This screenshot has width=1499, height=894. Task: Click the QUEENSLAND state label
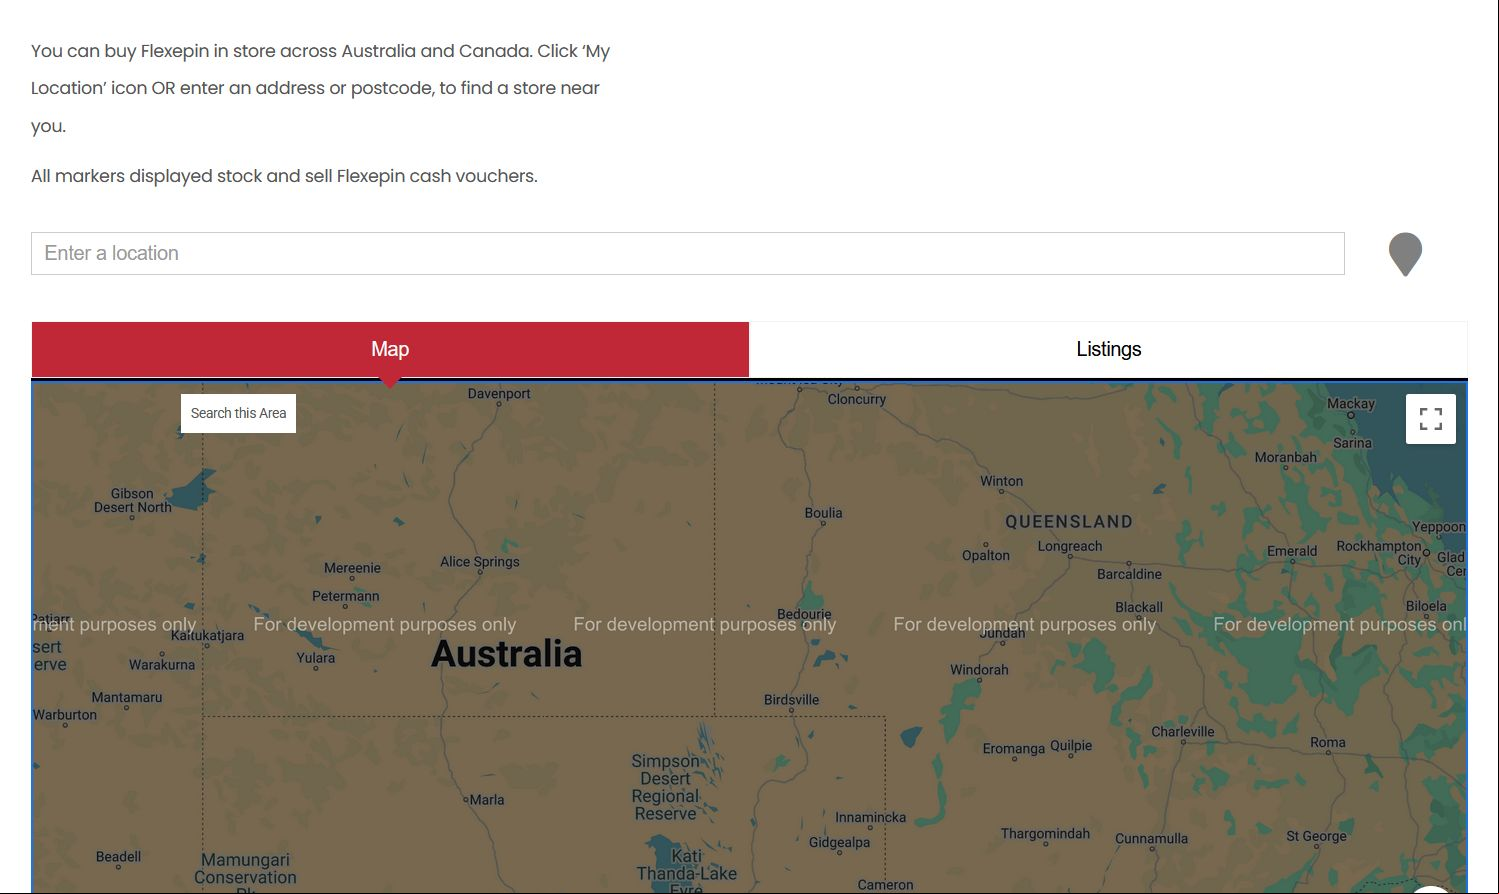(1069, 521)
